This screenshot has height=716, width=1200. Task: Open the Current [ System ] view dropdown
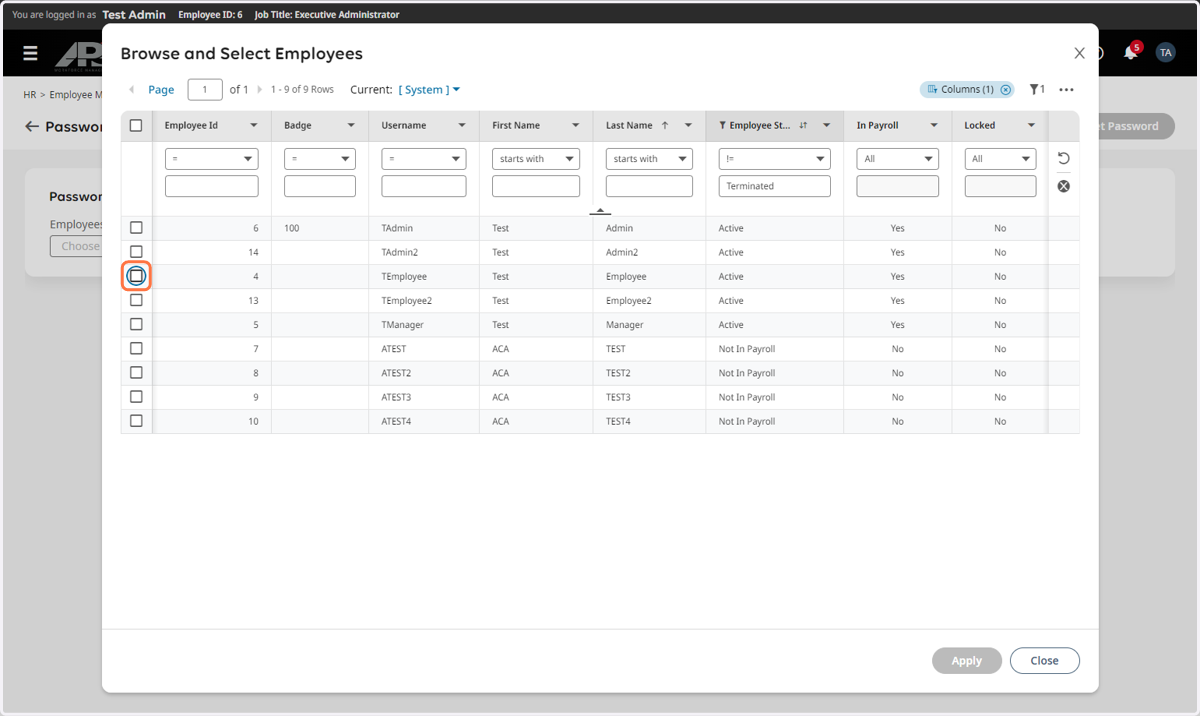(430, 90)
